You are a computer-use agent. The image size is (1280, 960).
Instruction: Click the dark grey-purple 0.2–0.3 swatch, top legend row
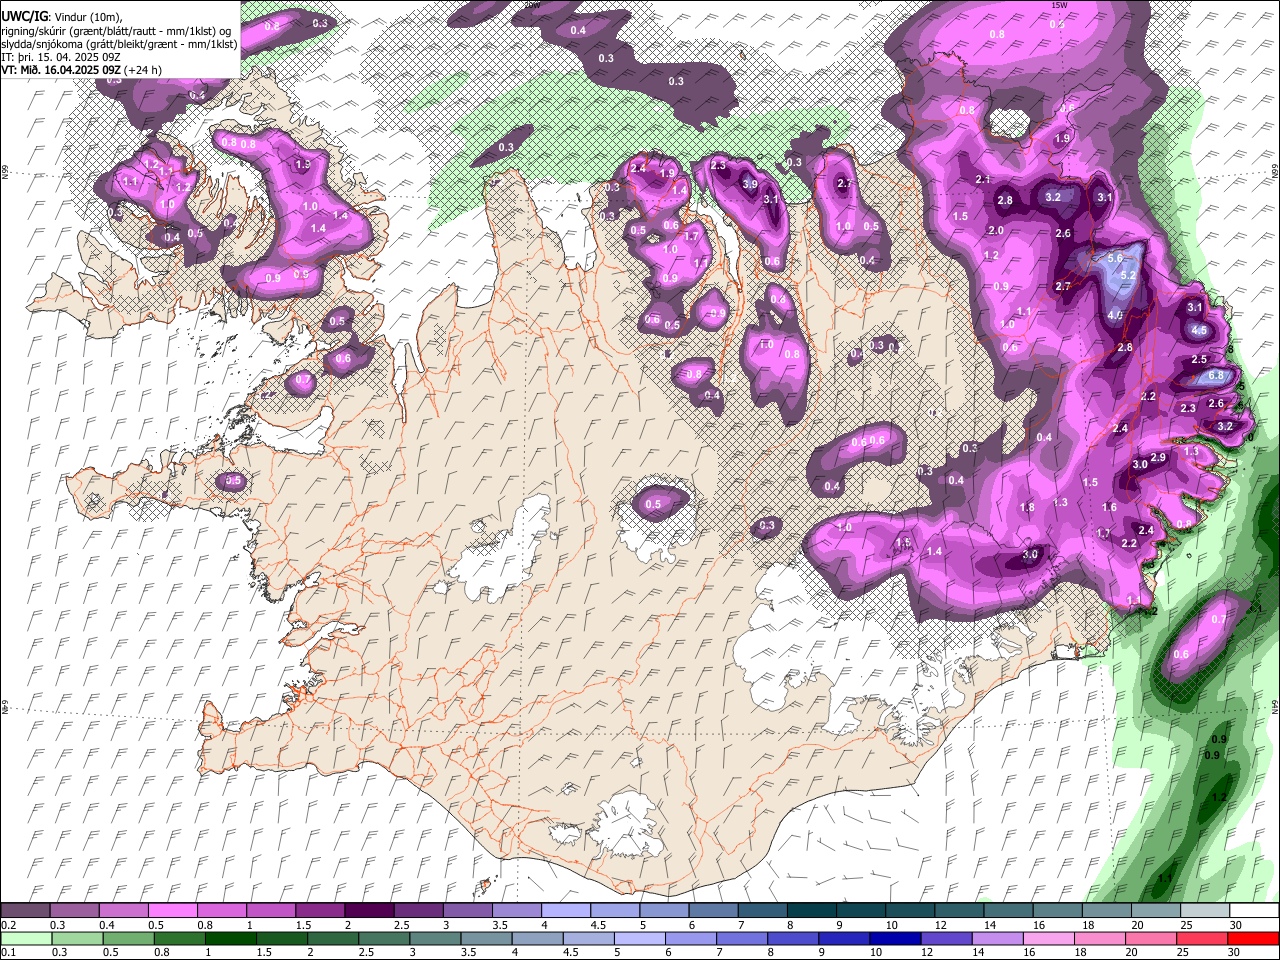(25, 911)
